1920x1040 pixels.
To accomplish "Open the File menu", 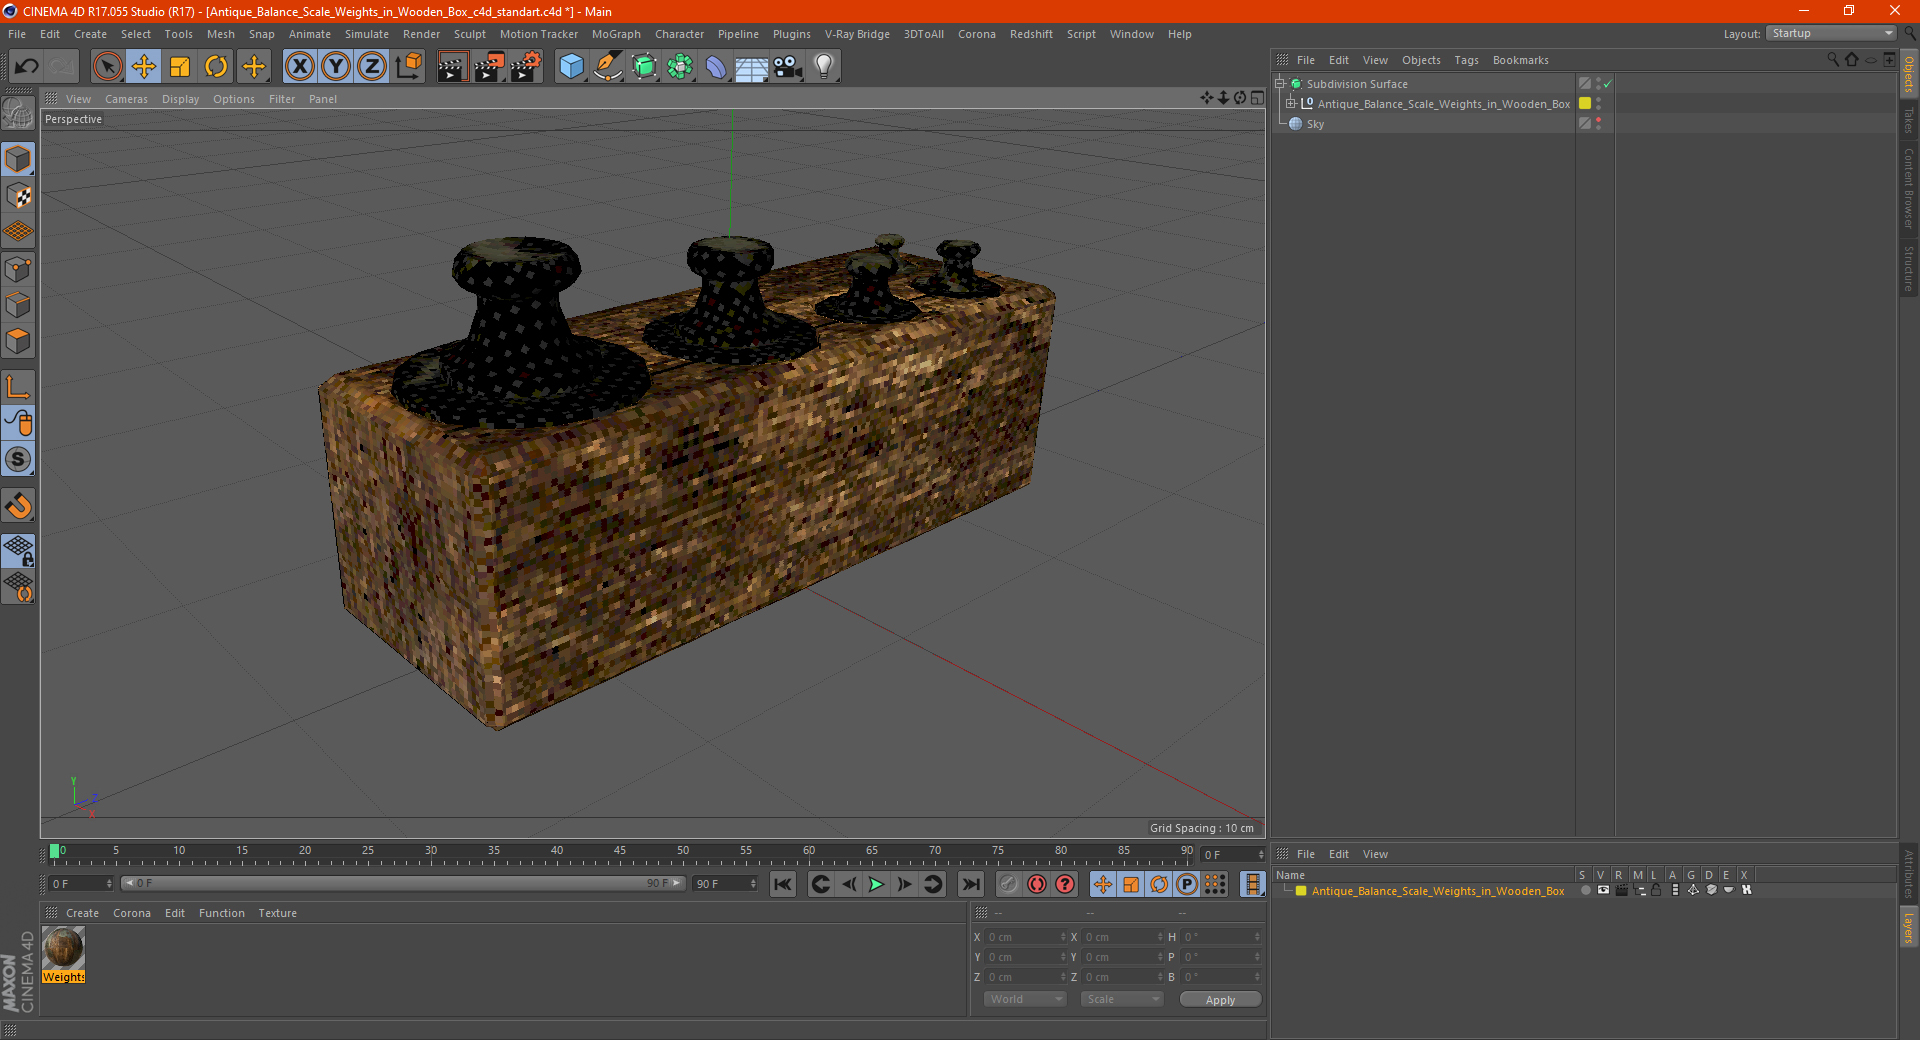I will point(17,34).
